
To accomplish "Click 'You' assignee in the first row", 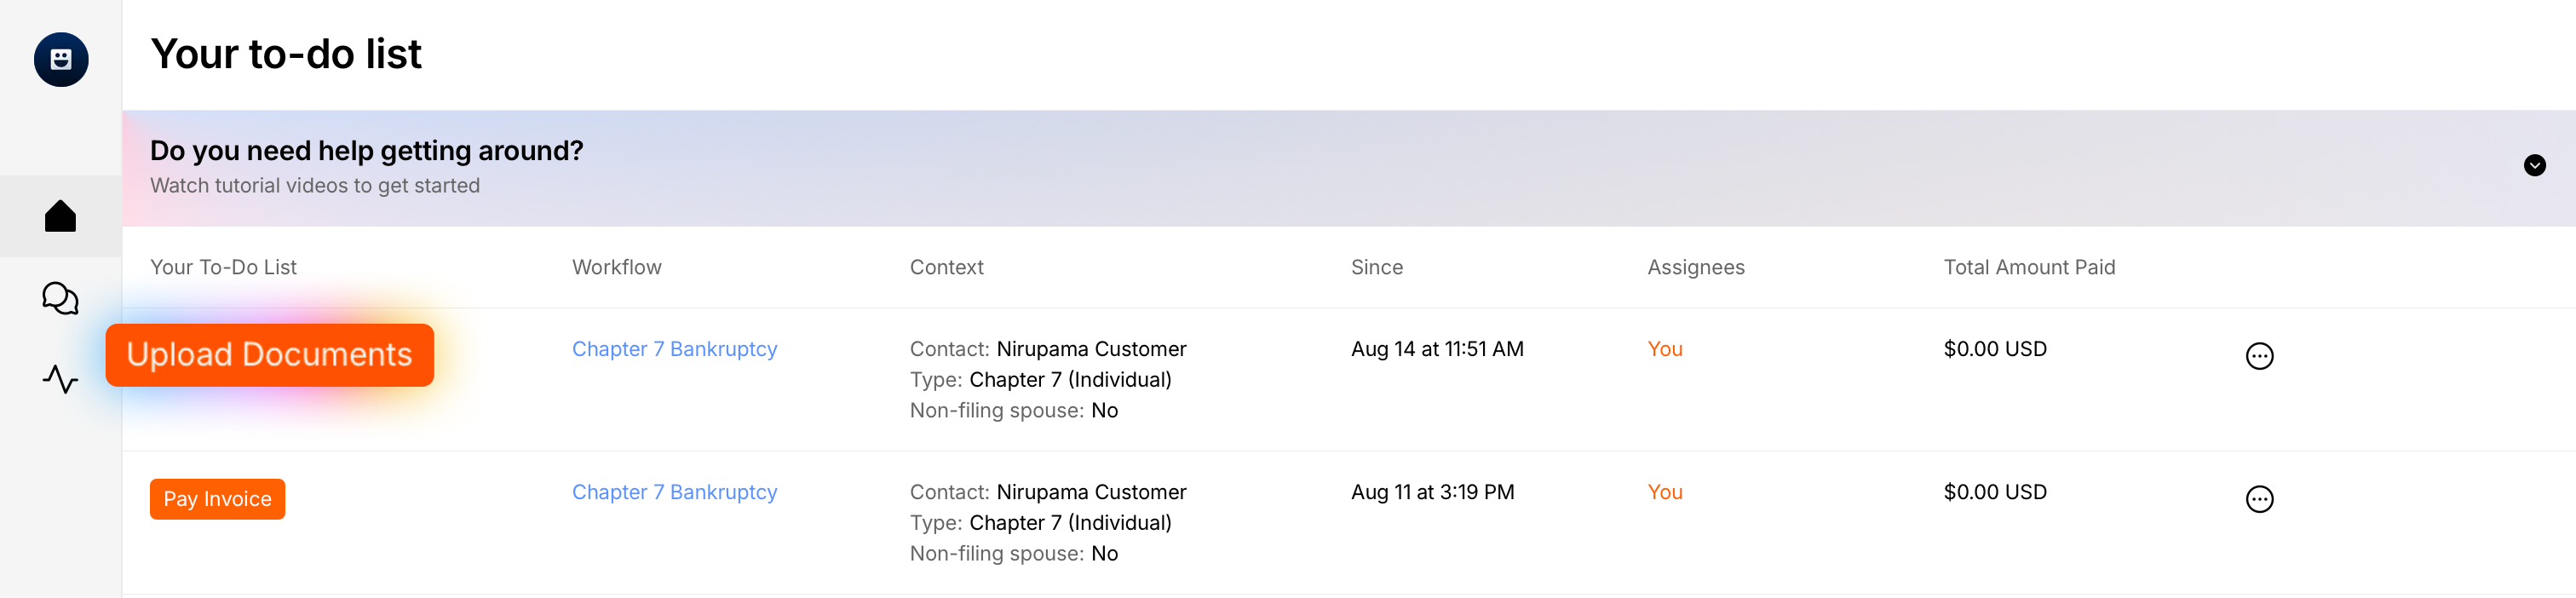I will 1665,349.
